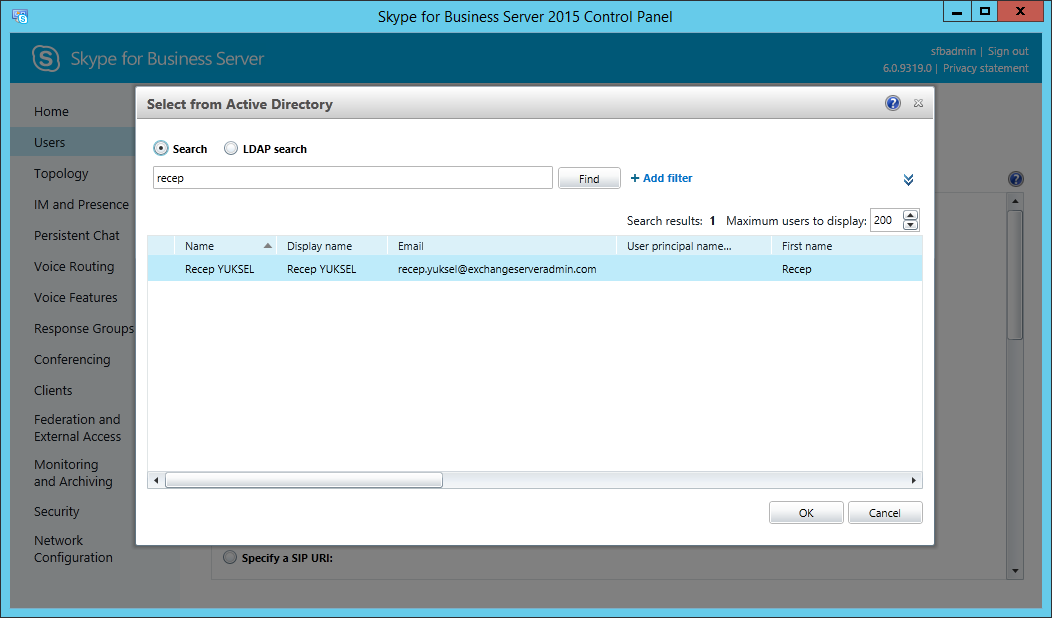Increase maximum users to display value
Screen dimensions: 1052x618
[x=910, y=215]
